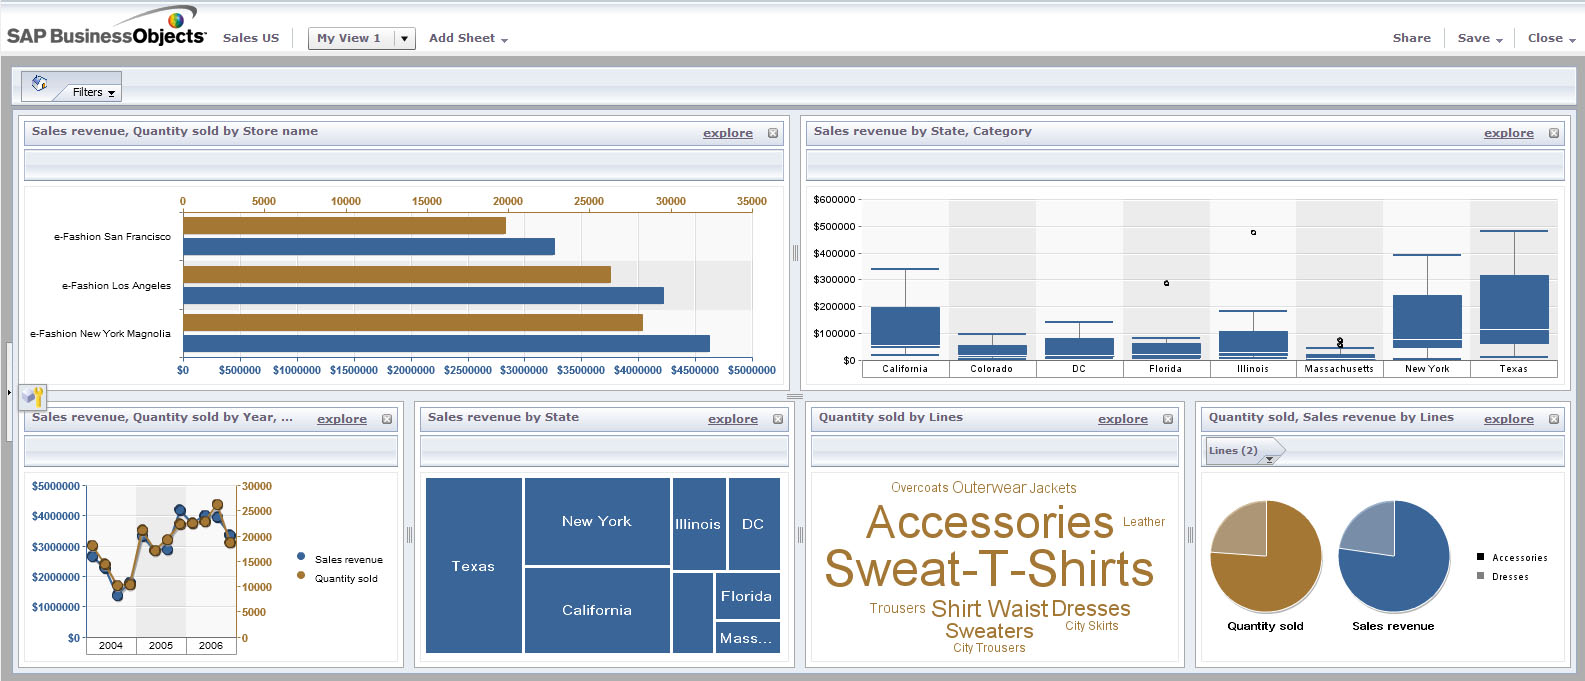
Task: Open the Add Sheet menu
Action: 468,38
